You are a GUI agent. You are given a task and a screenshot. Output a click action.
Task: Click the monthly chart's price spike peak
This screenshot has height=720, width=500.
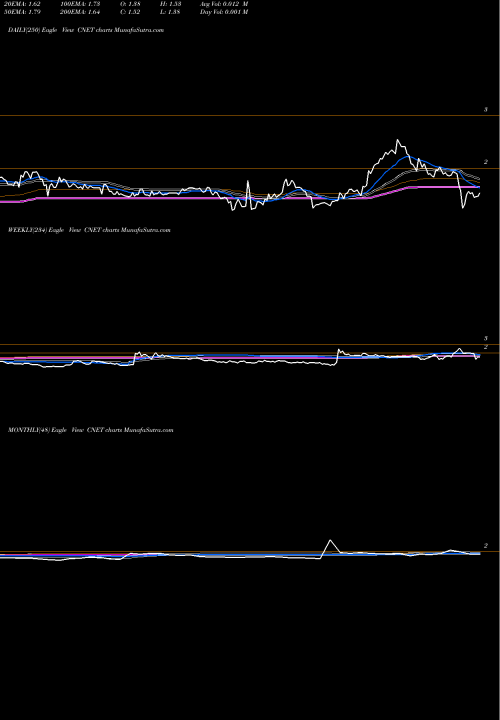[x=330, y=540]
